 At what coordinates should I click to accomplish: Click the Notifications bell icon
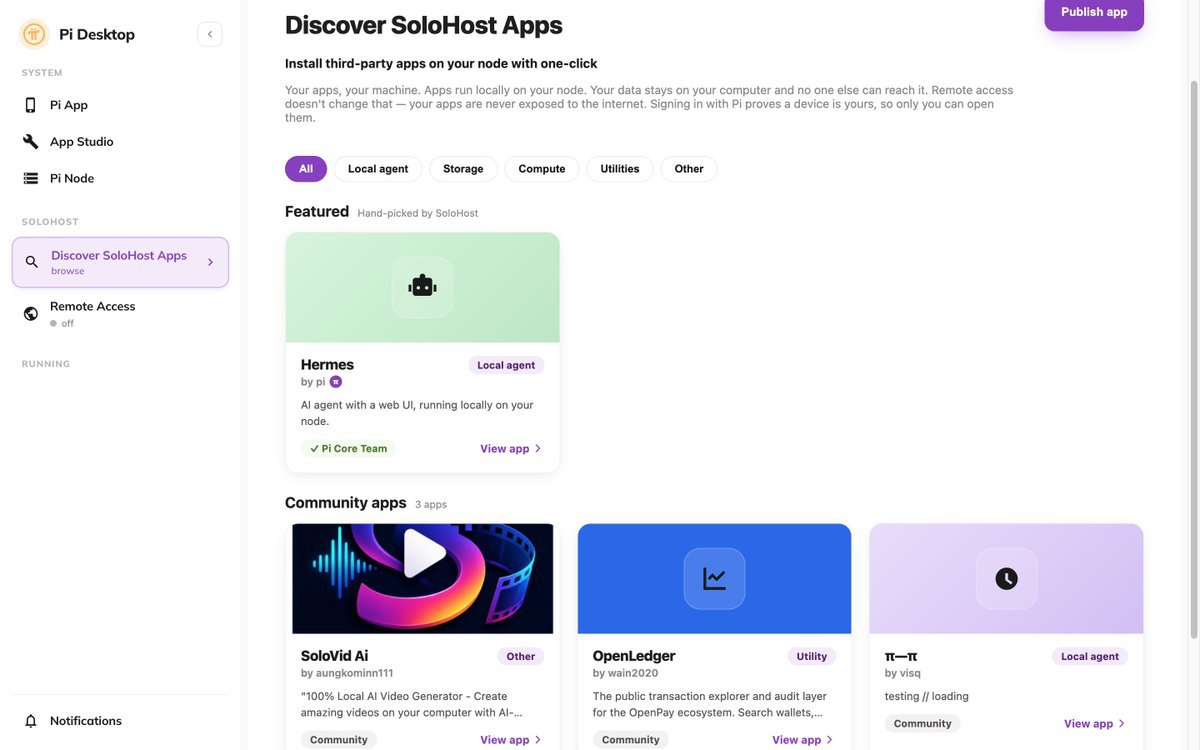(31, 721)
